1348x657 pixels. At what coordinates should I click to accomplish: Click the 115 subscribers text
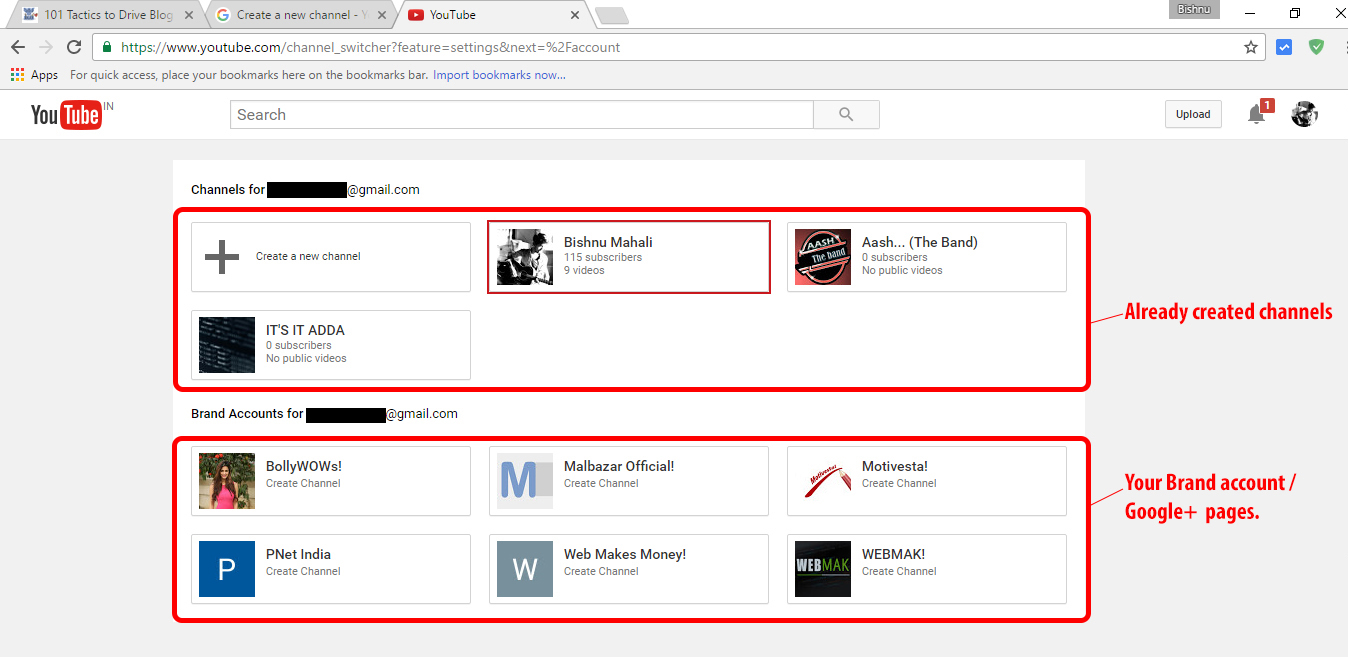point(603,257)
